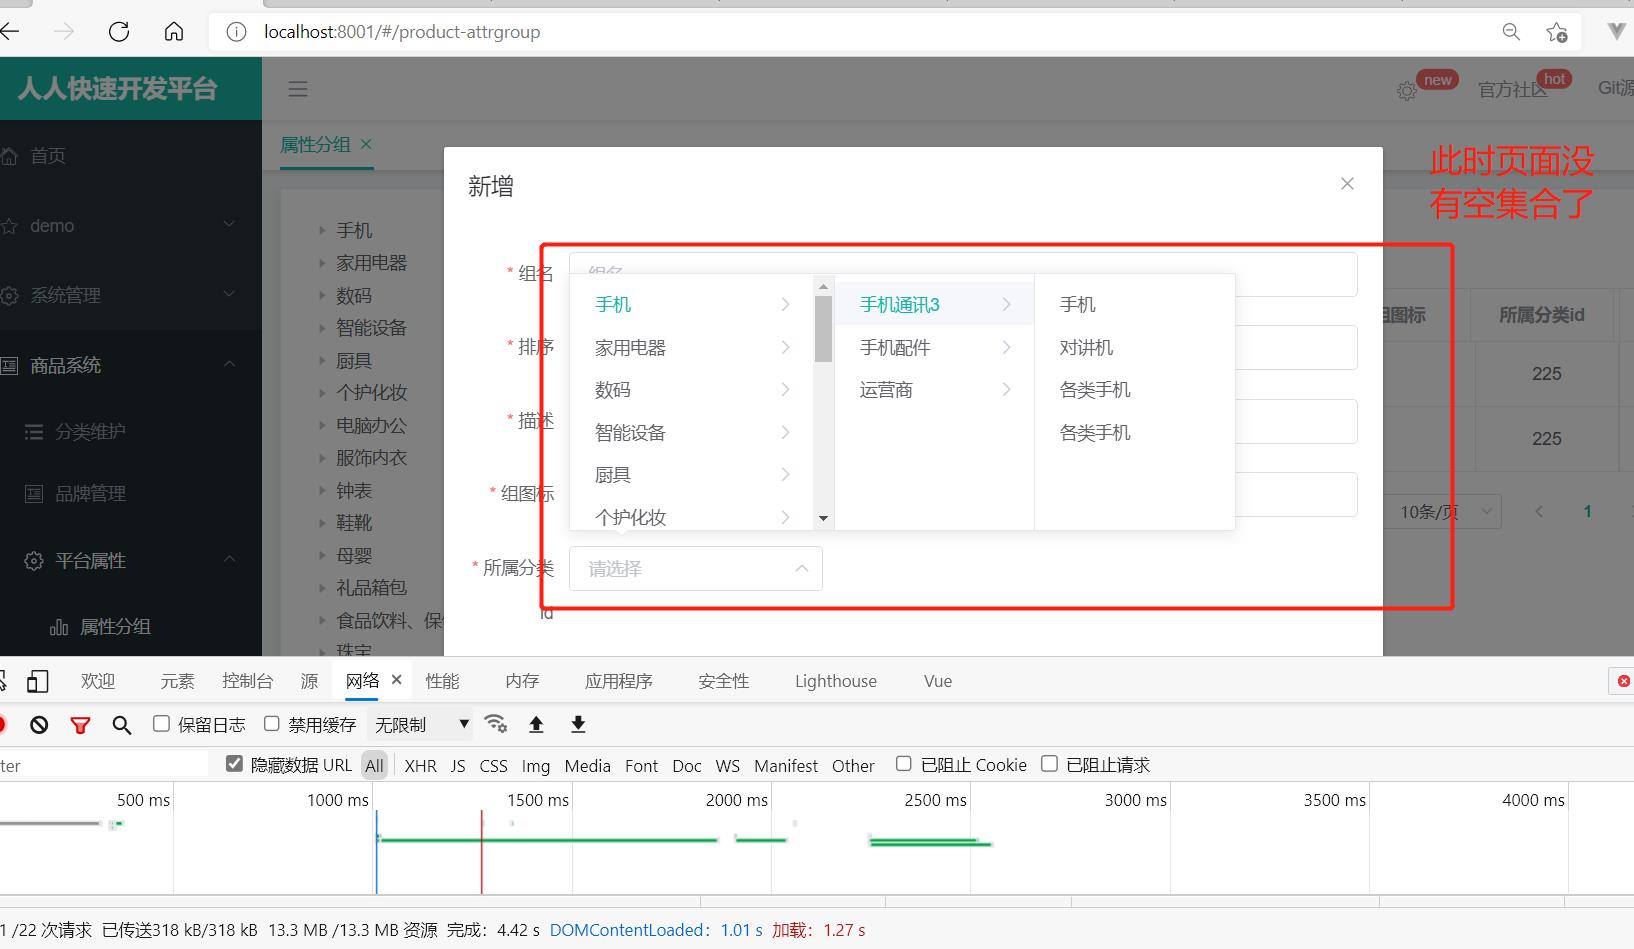
Task: Expand 手机配件 in second cascader column
Action: point(935,348)
